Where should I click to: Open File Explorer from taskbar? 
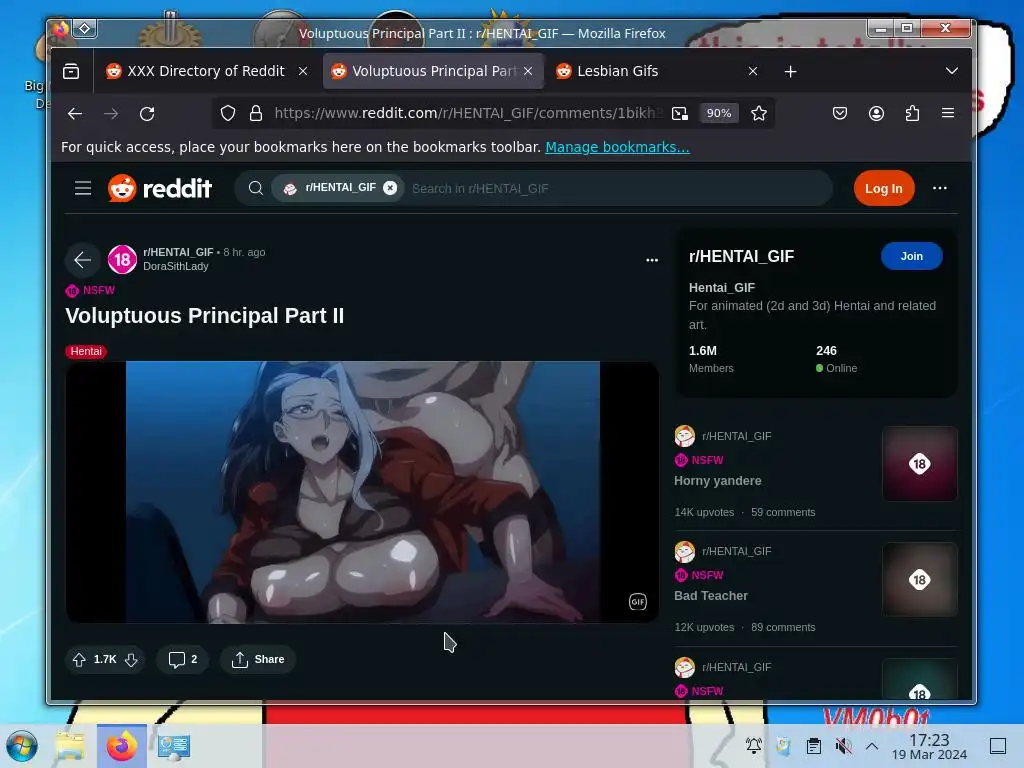70,746
